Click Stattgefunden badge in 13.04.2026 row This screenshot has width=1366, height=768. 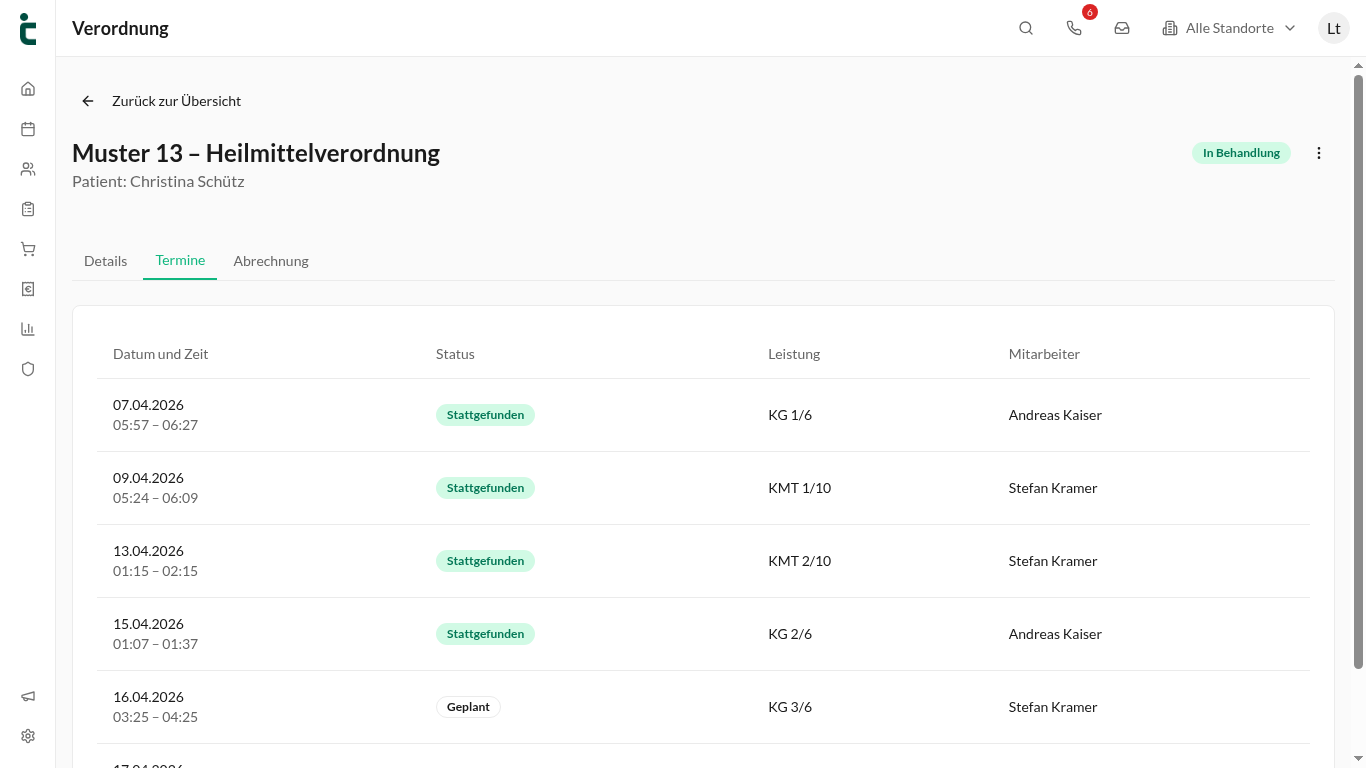(x=485, y=561)
